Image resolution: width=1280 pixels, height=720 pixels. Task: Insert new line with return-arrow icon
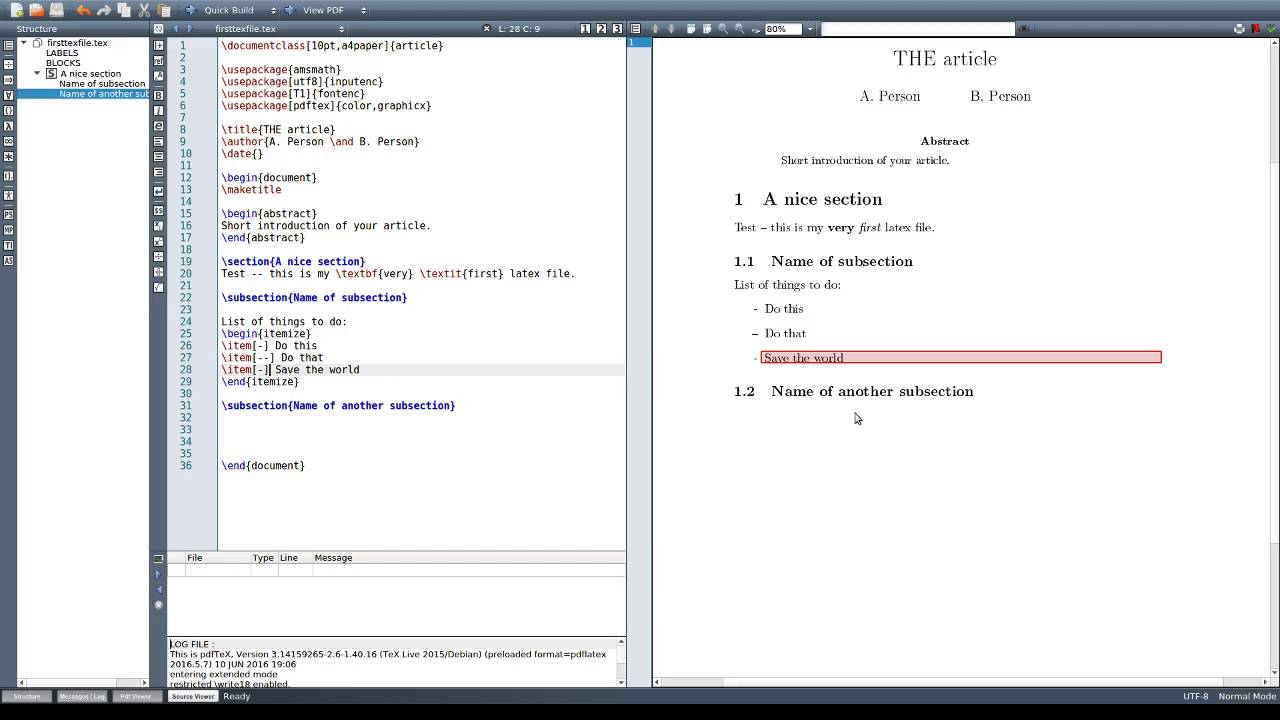coord(158,191)
